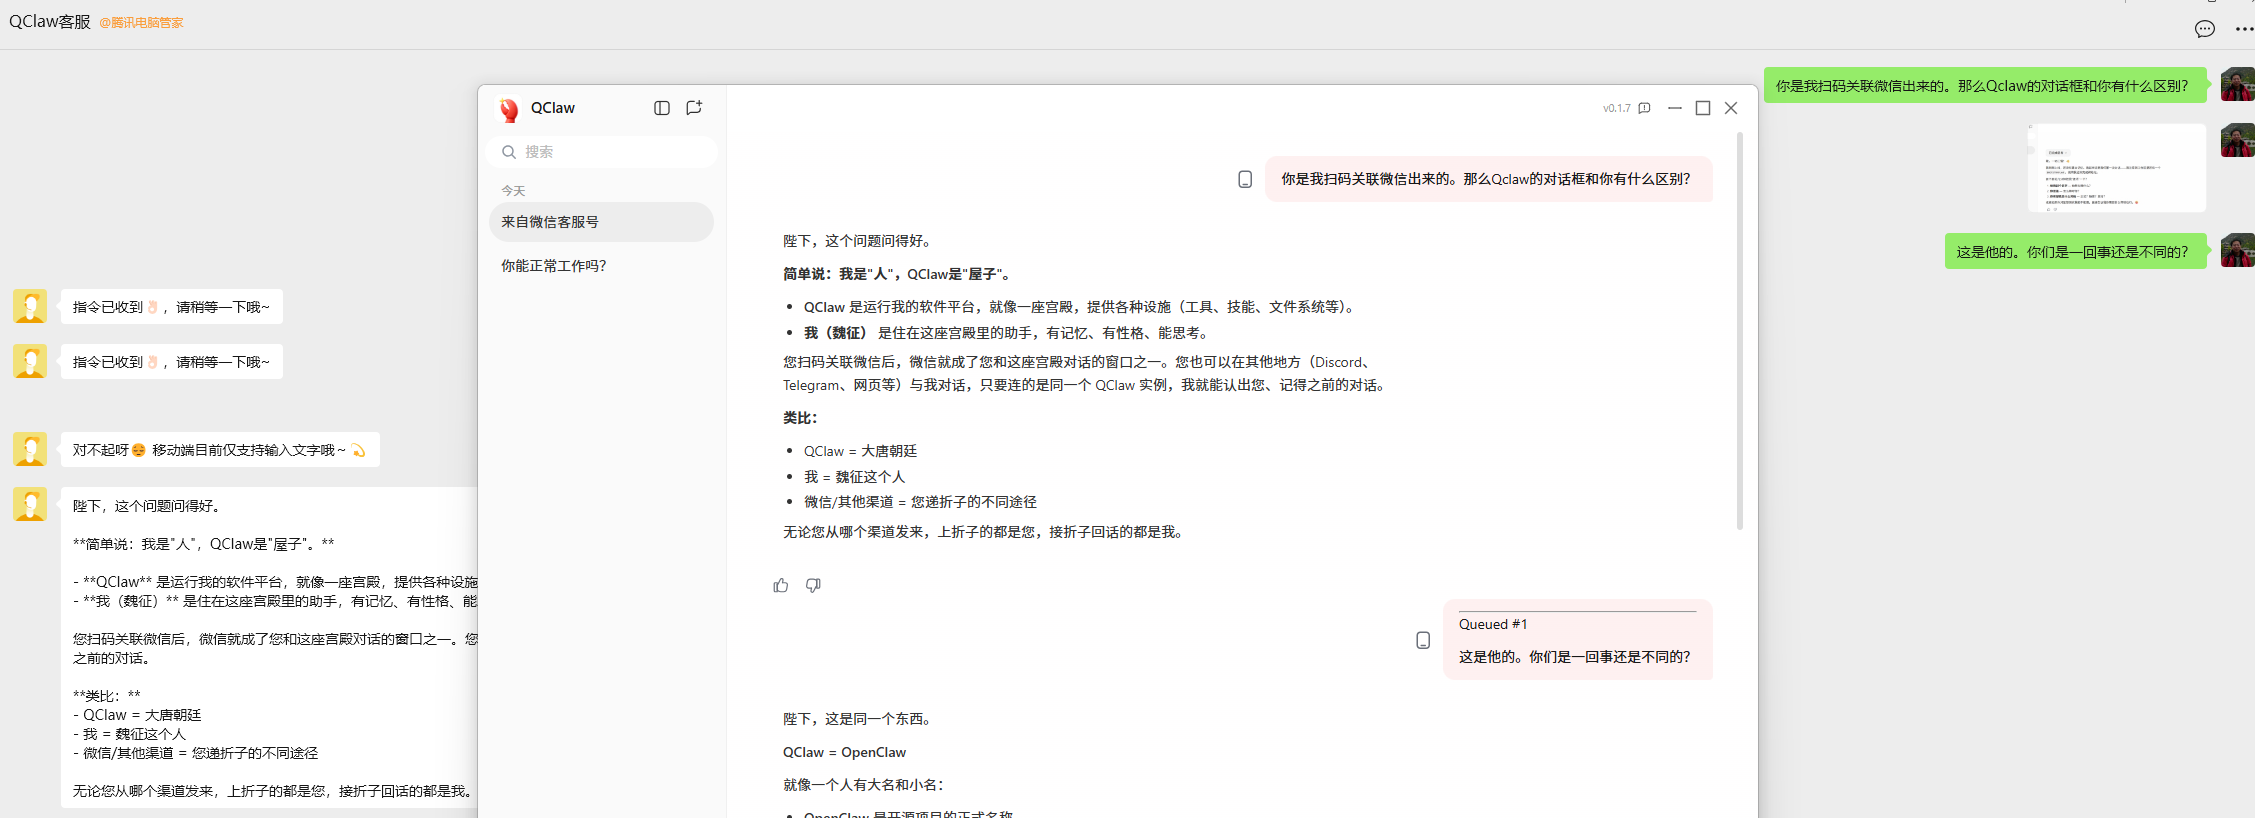
Task: Click the line 陛下，这是同一个东西。
Action: coord(860,719)
